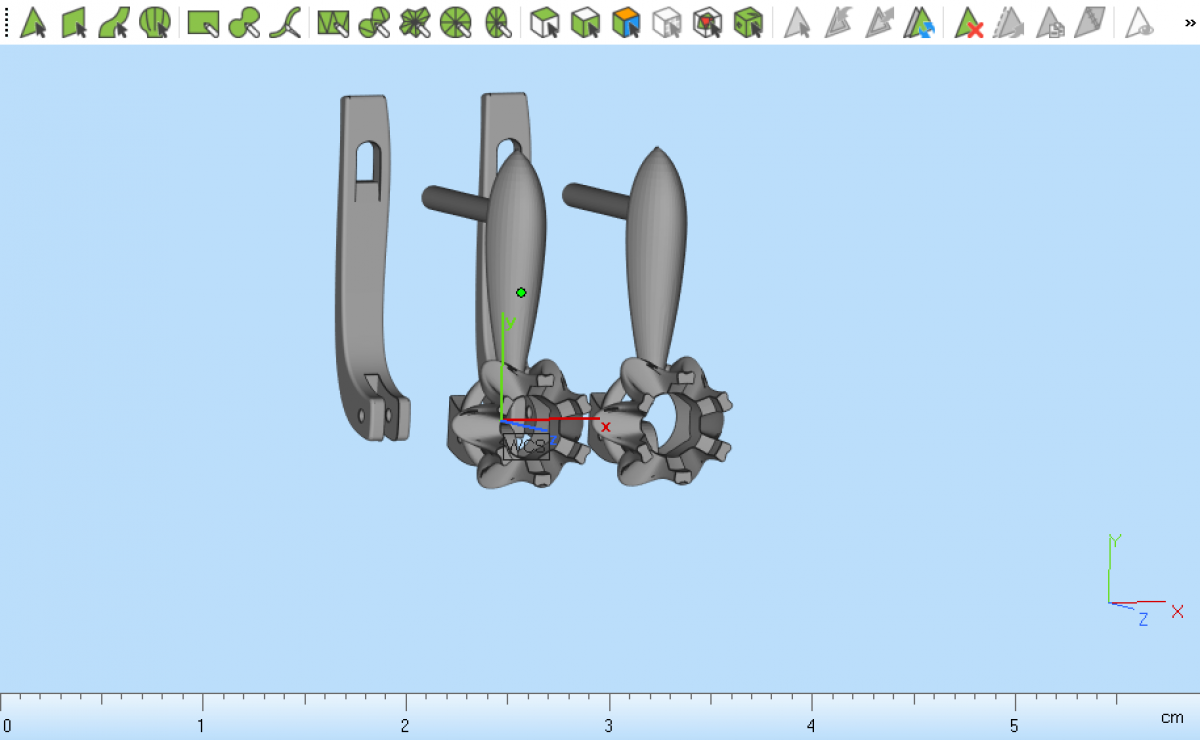Image resolution: width=1200 pixels, height=740 pixels.
Task: Select the curved-line brush marking tool
Action: click(285, 22)
